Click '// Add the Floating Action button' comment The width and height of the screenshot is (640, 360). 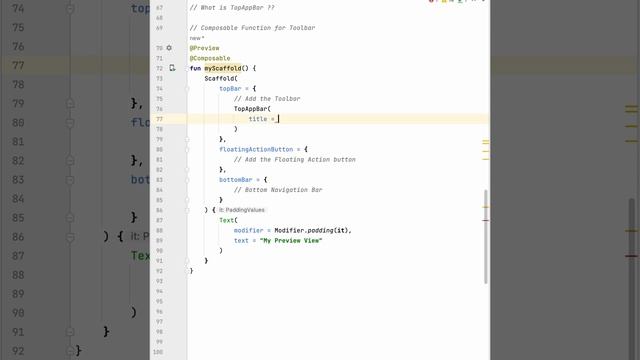pos(295,160)
